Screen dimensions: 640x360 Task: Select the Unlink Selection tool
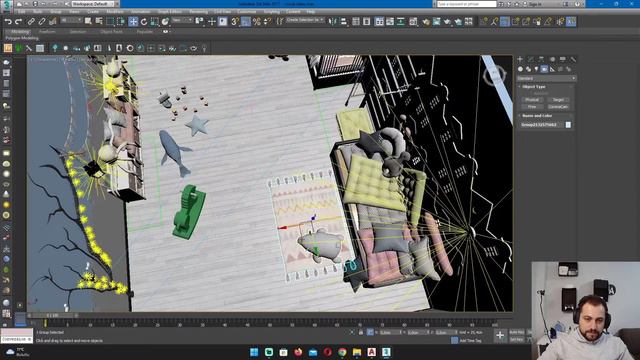[42, 22]
